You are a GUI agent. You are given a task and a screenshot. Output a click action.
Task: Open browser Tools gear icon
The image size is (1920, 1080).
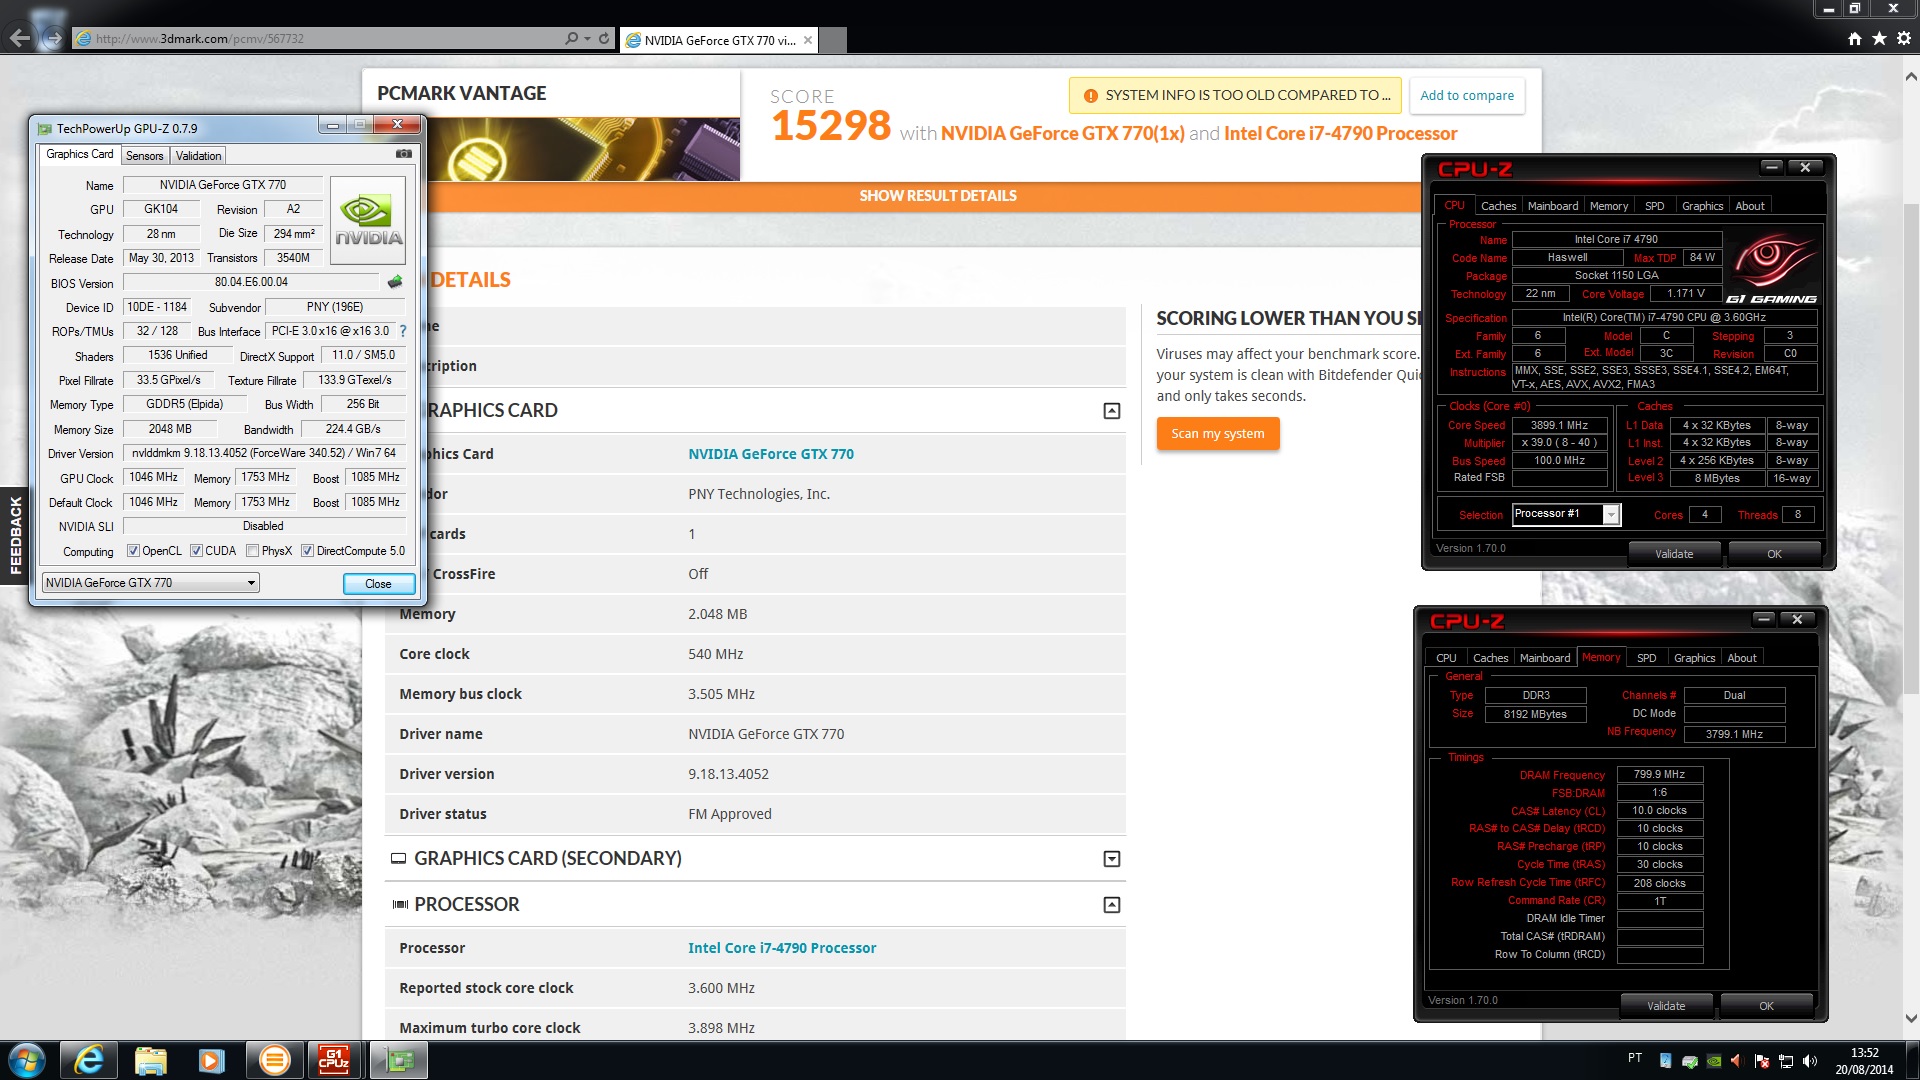tap(1903, 39)
